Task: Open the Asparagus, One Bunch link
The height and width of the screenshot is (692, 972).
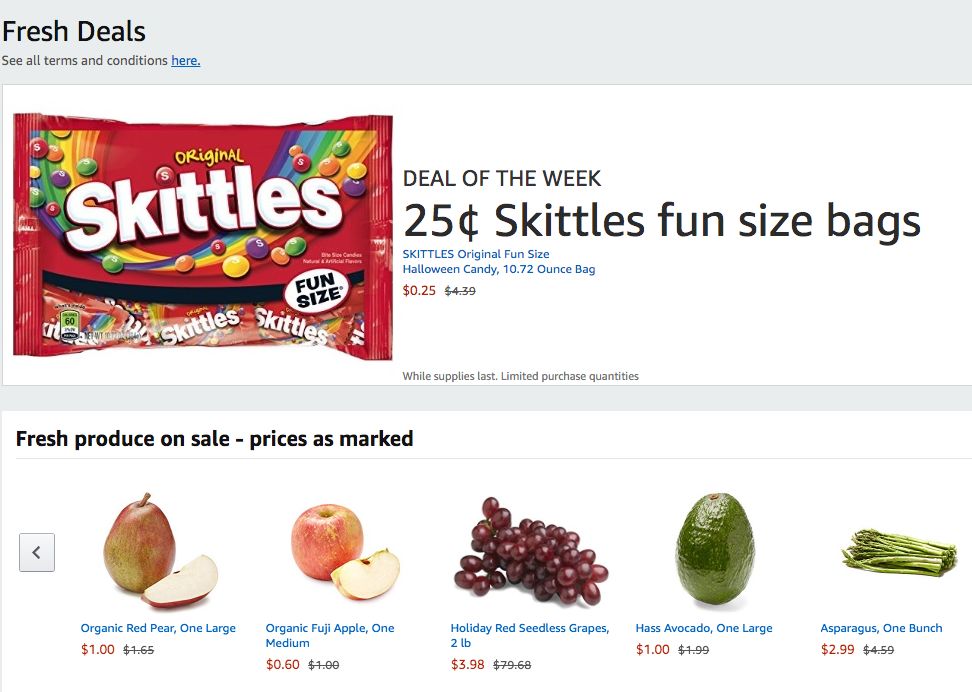Action: [x=881, y=629]
